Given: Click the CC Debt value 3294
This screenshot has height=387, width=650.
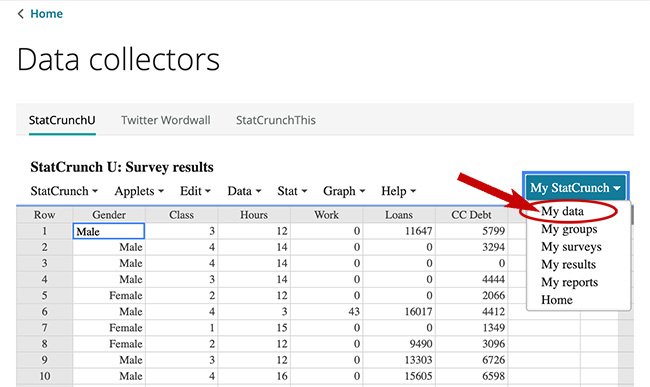Looking at the screenshot, I should pos(493,247).
